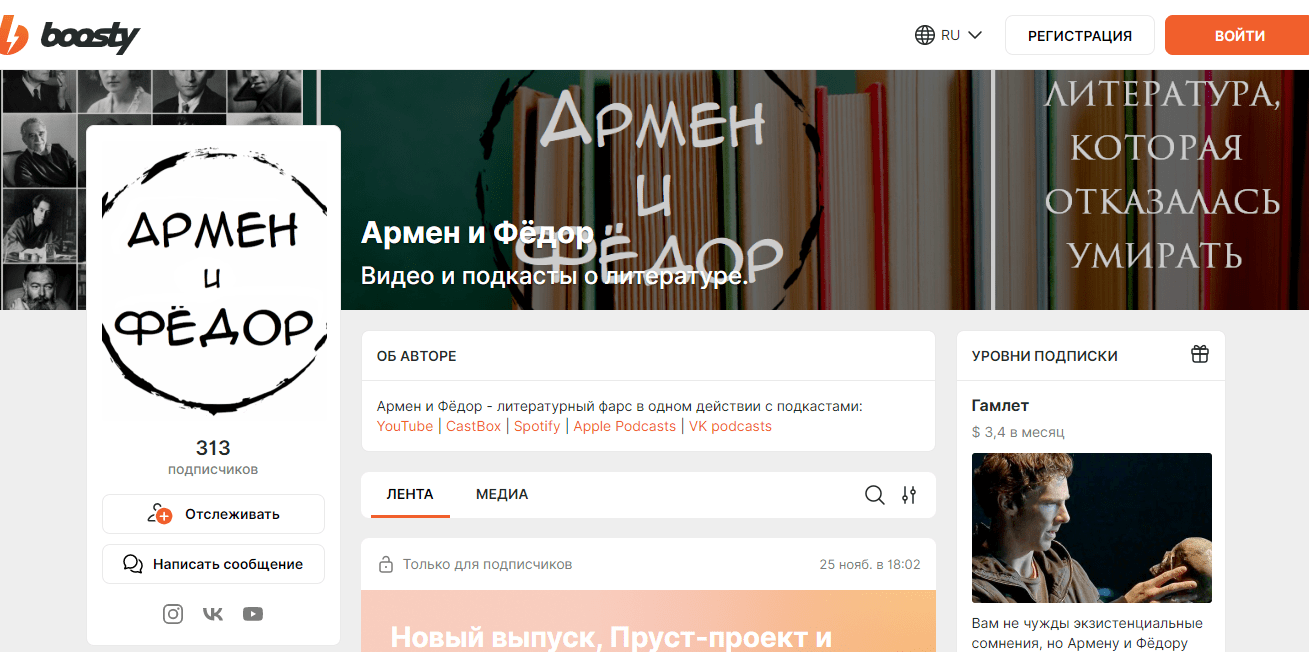Image resolution: width=1309 pixels, height=652 pixels.
Task: Open the creator's Instagram profile icon
Action: 172,613
